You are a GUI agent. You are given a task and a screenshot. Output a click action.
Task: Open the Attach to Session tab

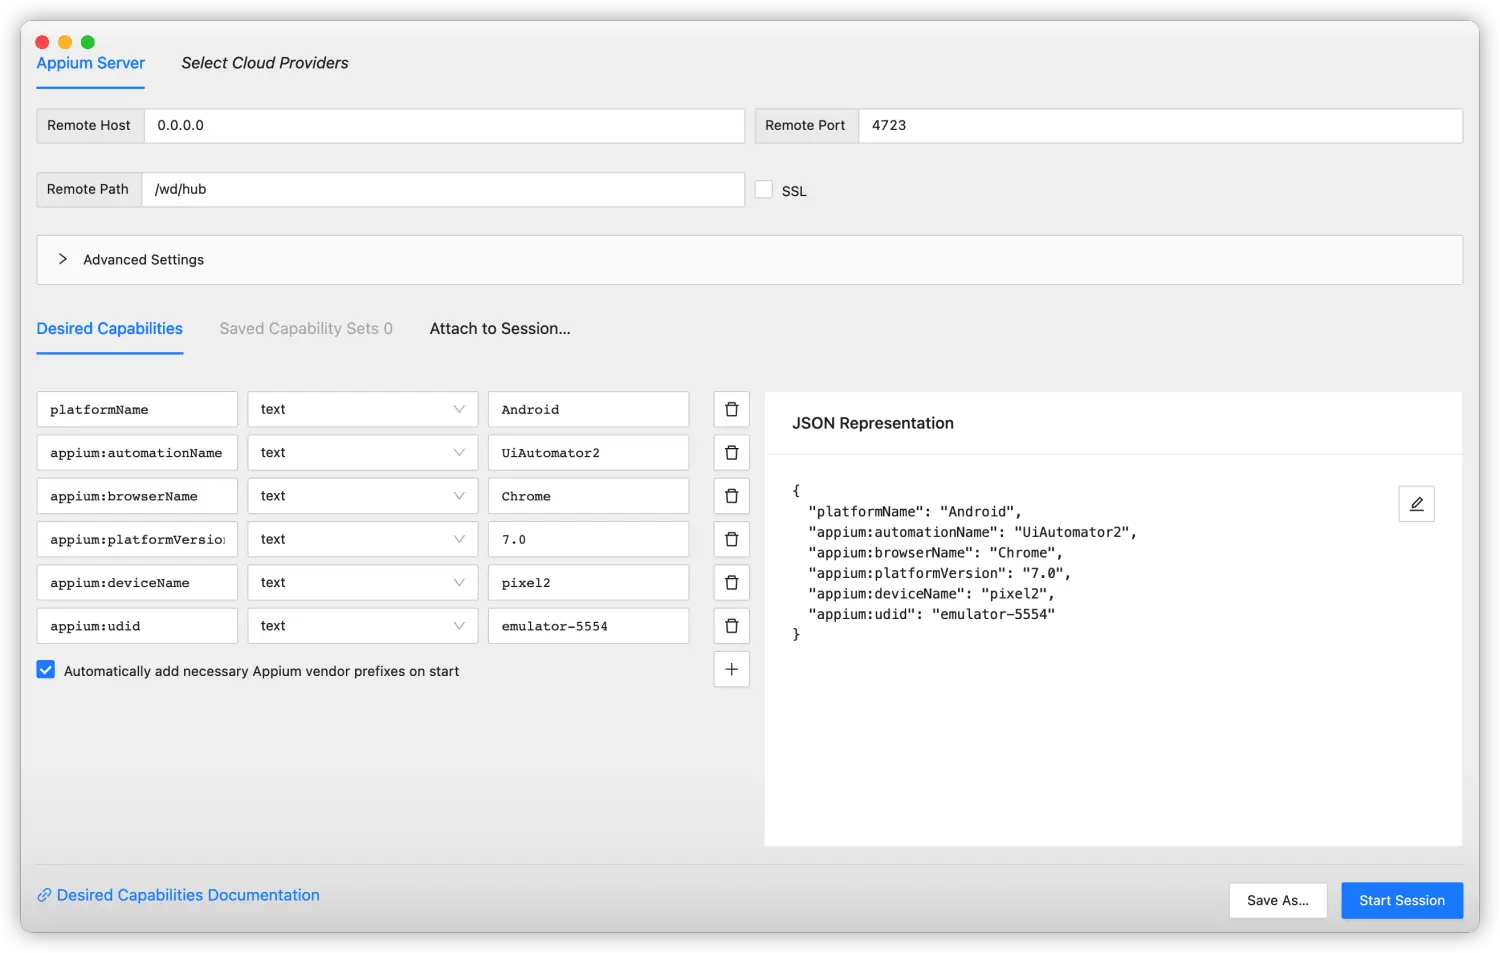point(500,329)
